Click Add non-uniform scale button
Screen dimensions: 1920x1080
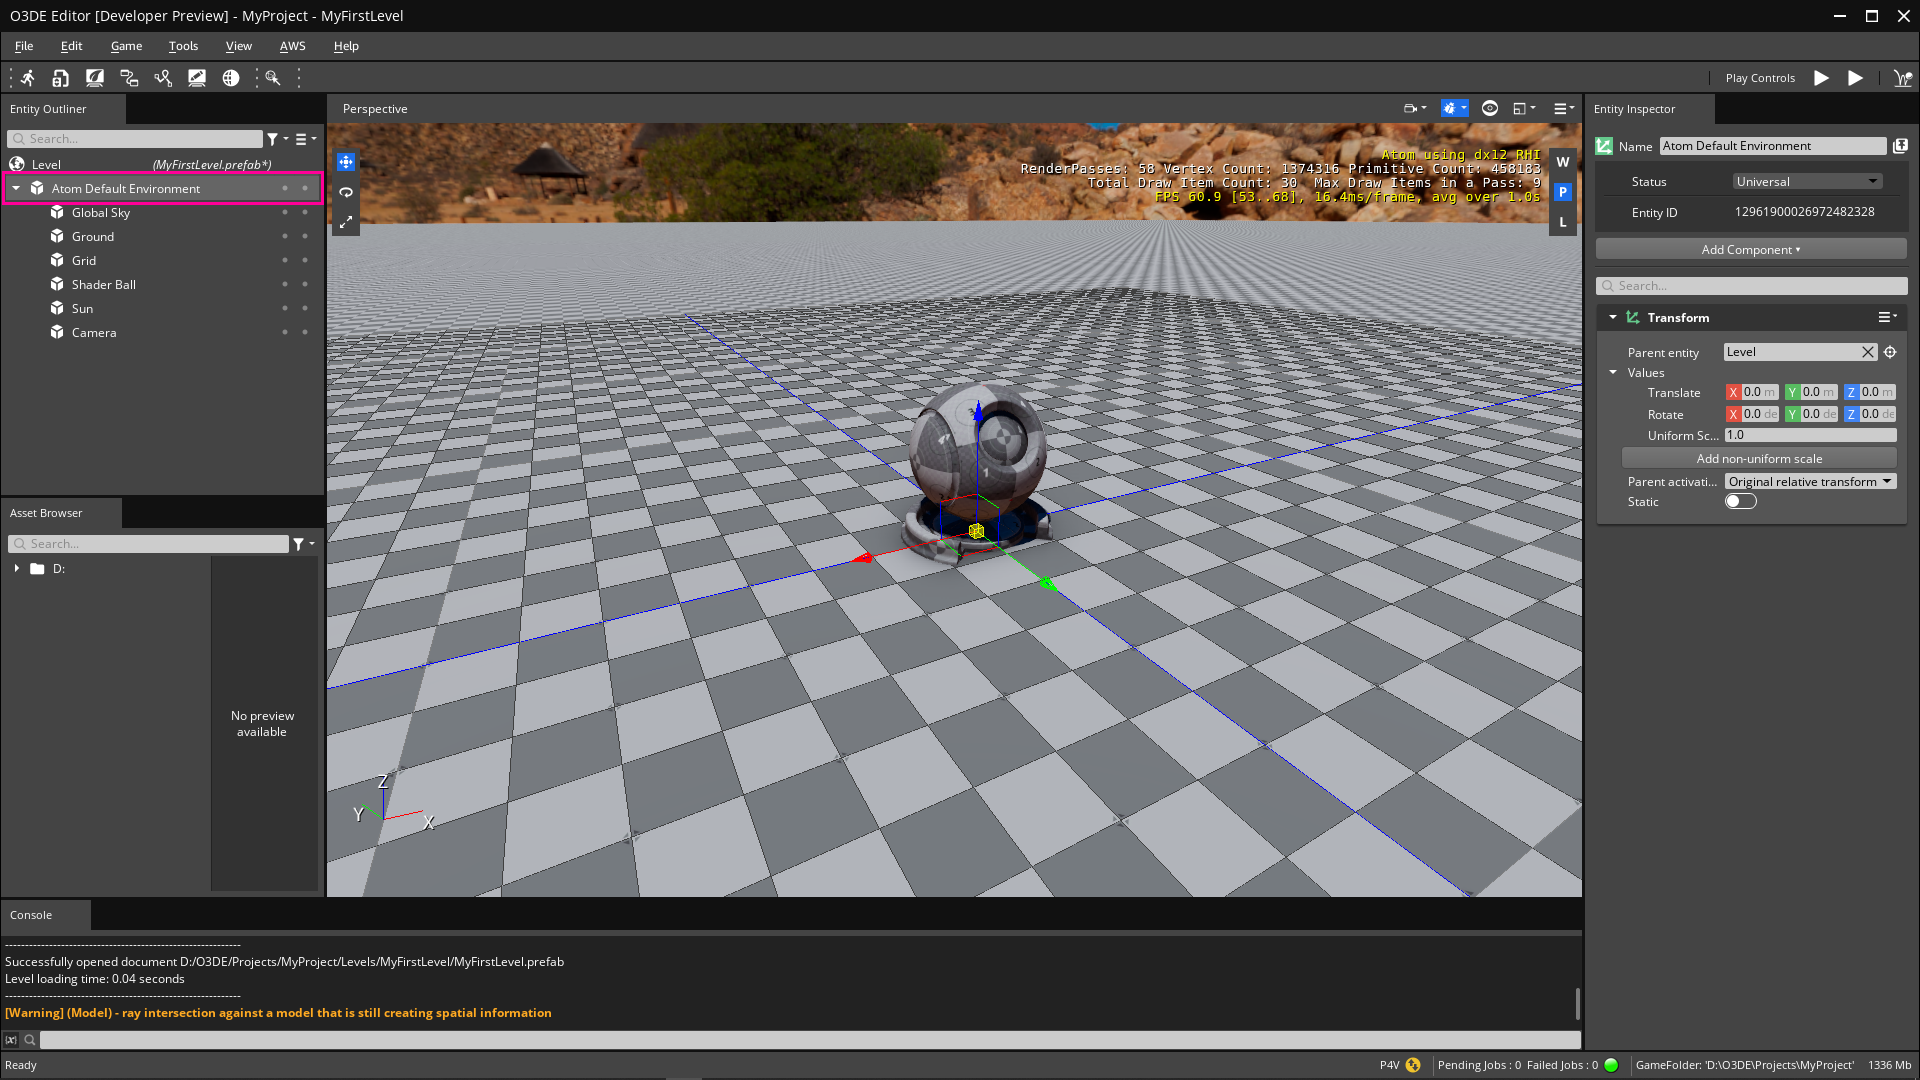tap(1760, 458)
